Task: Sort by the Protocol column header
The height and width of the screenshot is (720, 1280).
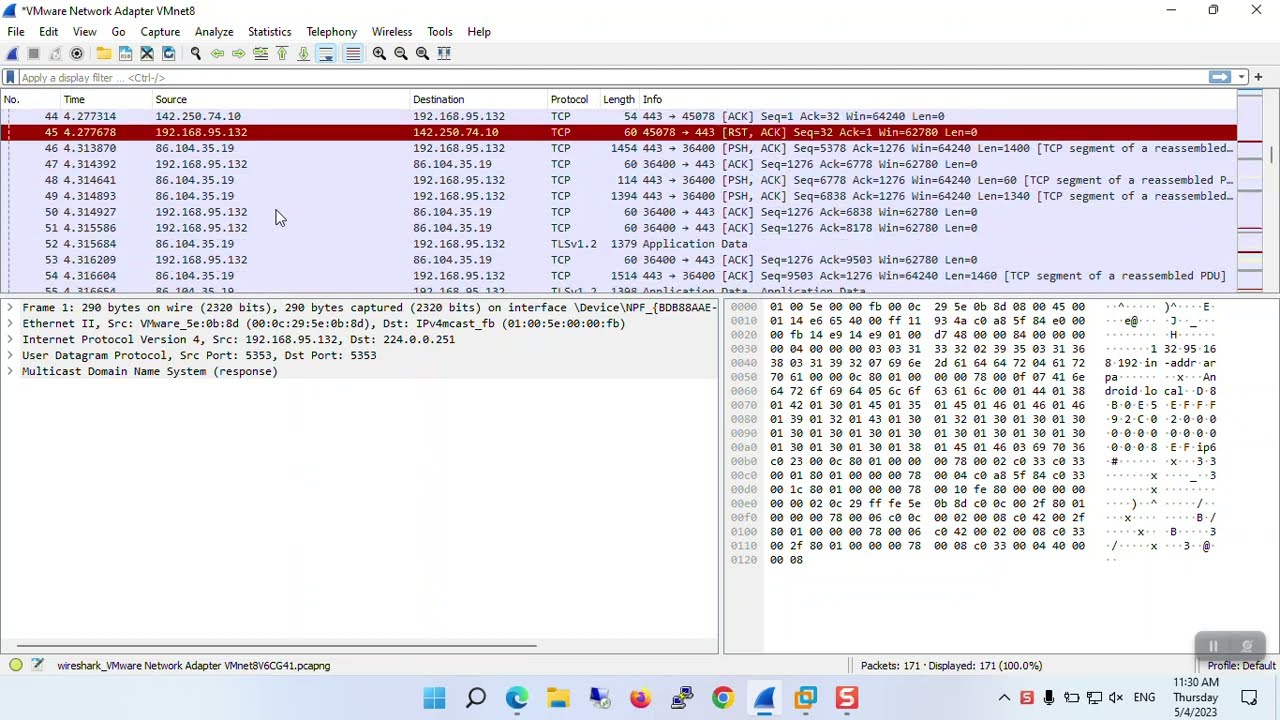Action: coord(572,99)
